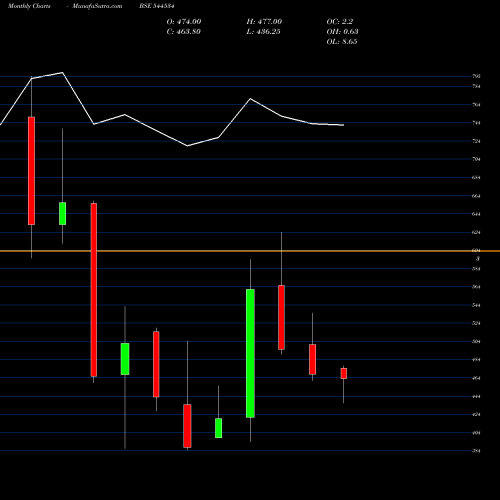Click the high value 'H: 477.00'
Viewport: 500px width, 500px height.
[264, 22]
